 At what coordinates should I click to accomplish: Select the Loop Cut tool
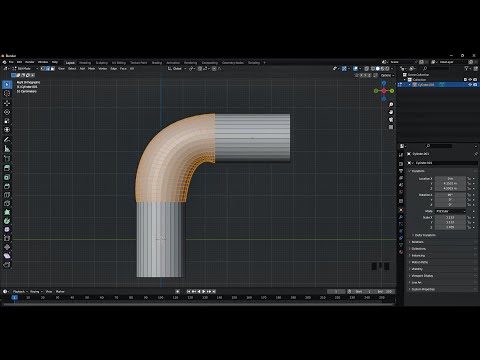point(7,195)
